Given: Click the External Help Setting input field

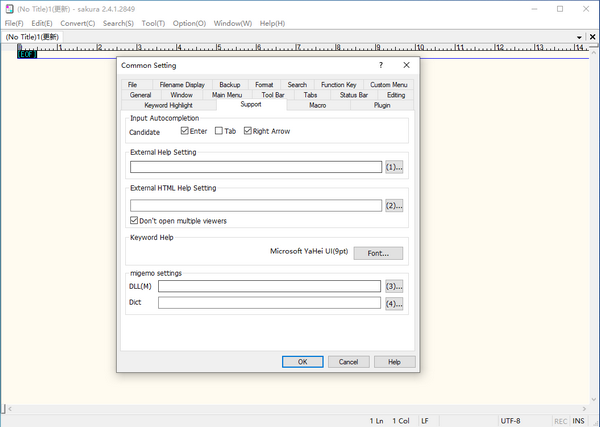Looking at the screenshot, I should [256, 167].
